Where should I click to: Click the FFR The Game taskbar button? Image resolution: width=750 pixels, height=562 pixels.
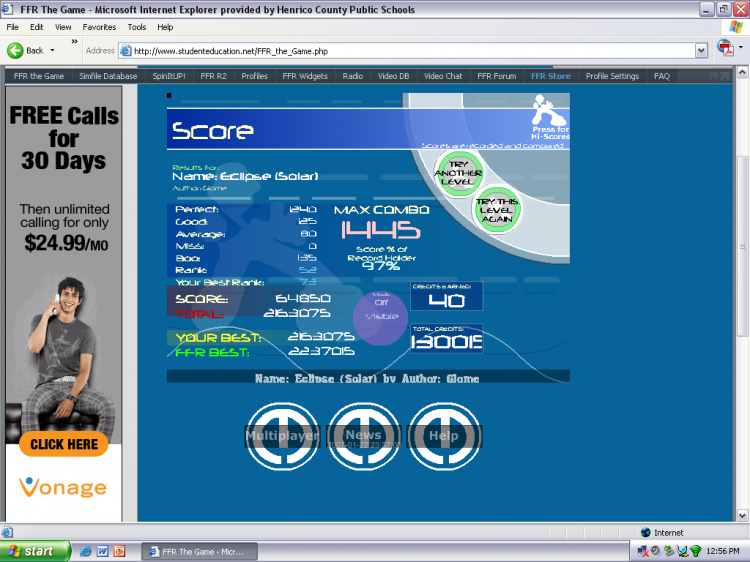pos(199,551)
